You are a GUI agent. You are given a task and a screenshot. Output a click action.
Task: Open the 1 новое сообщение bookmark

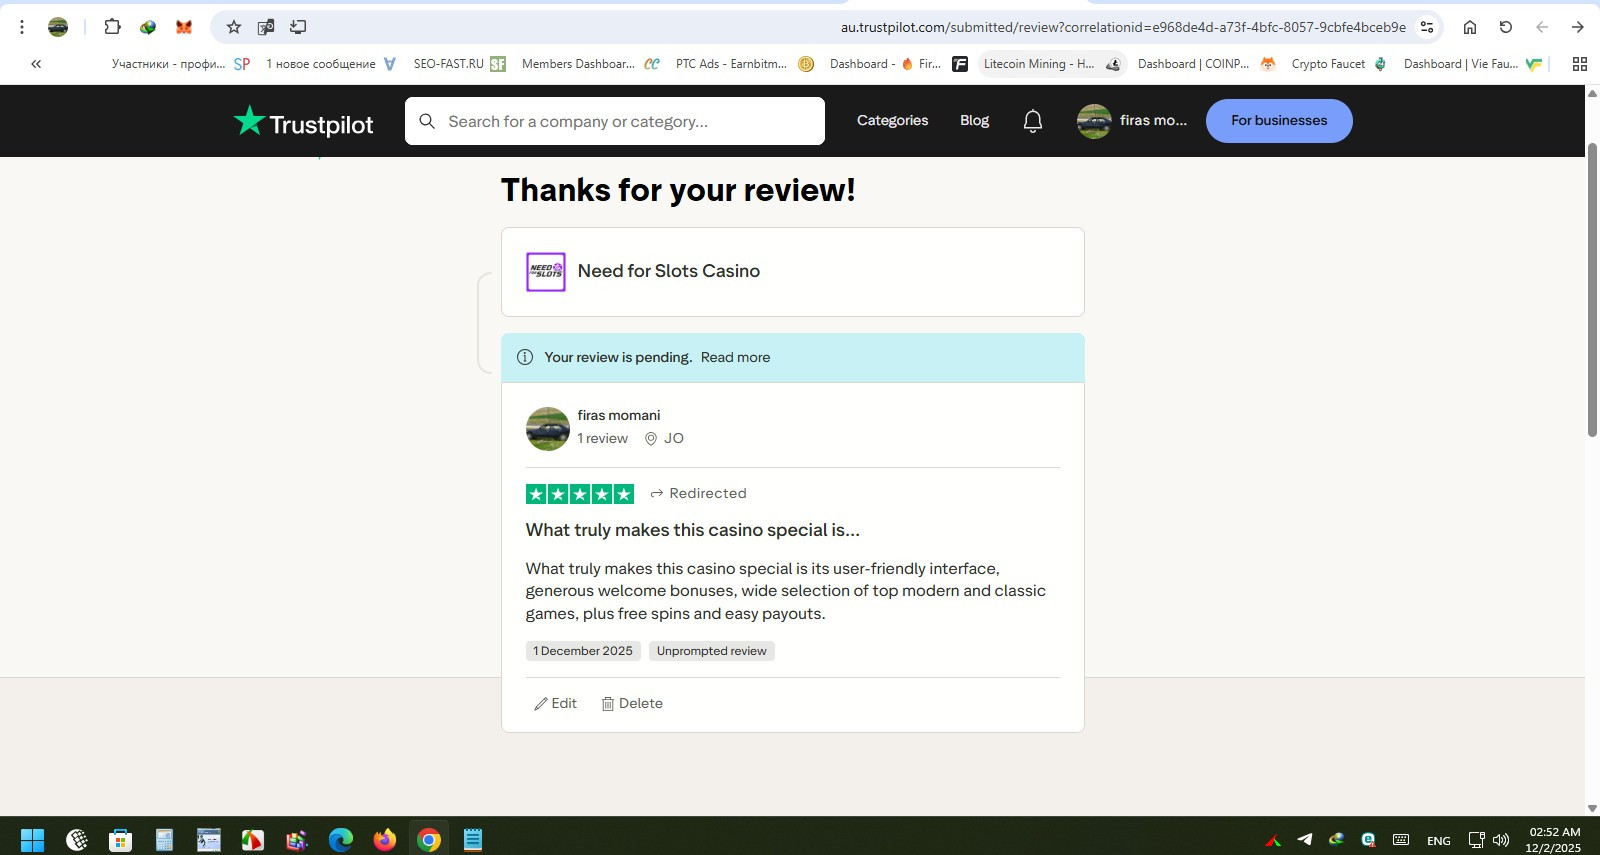pyautogui.click(x=330, y=64)
